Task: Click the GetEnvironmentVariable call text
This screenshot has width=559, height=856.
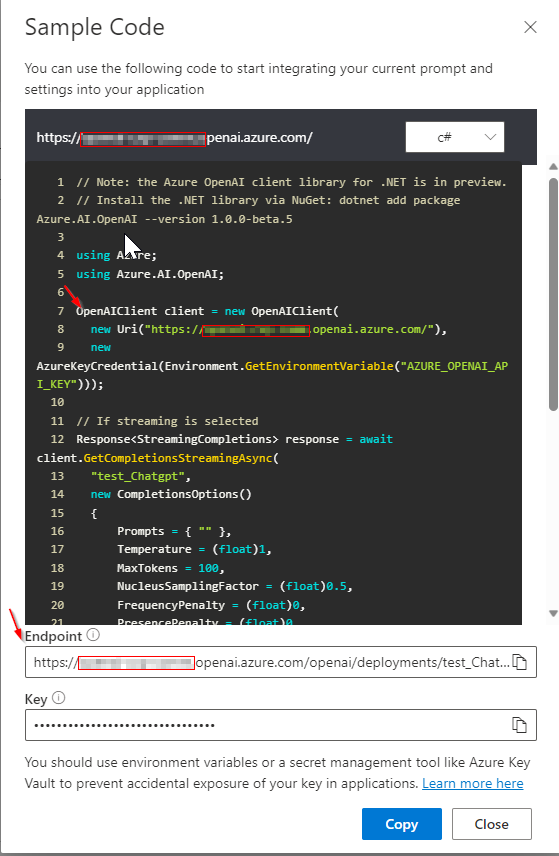Action: pos(319,366)
